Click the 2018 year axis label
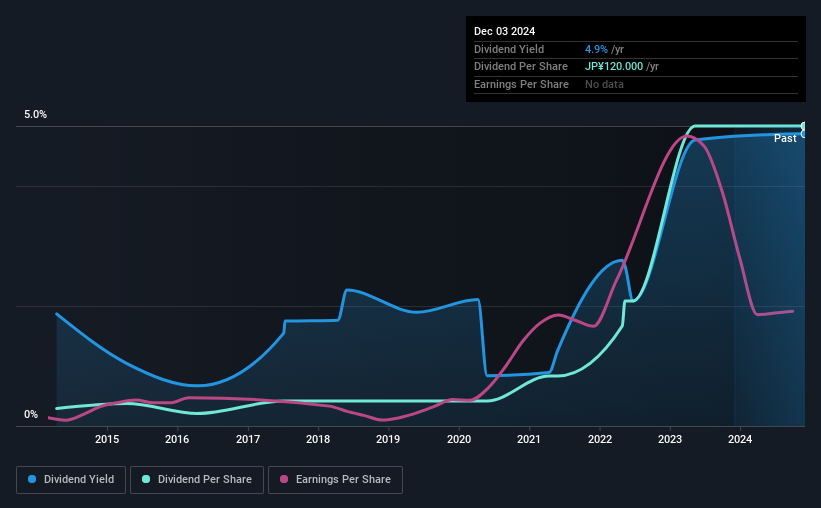 [x=318, y=439]
